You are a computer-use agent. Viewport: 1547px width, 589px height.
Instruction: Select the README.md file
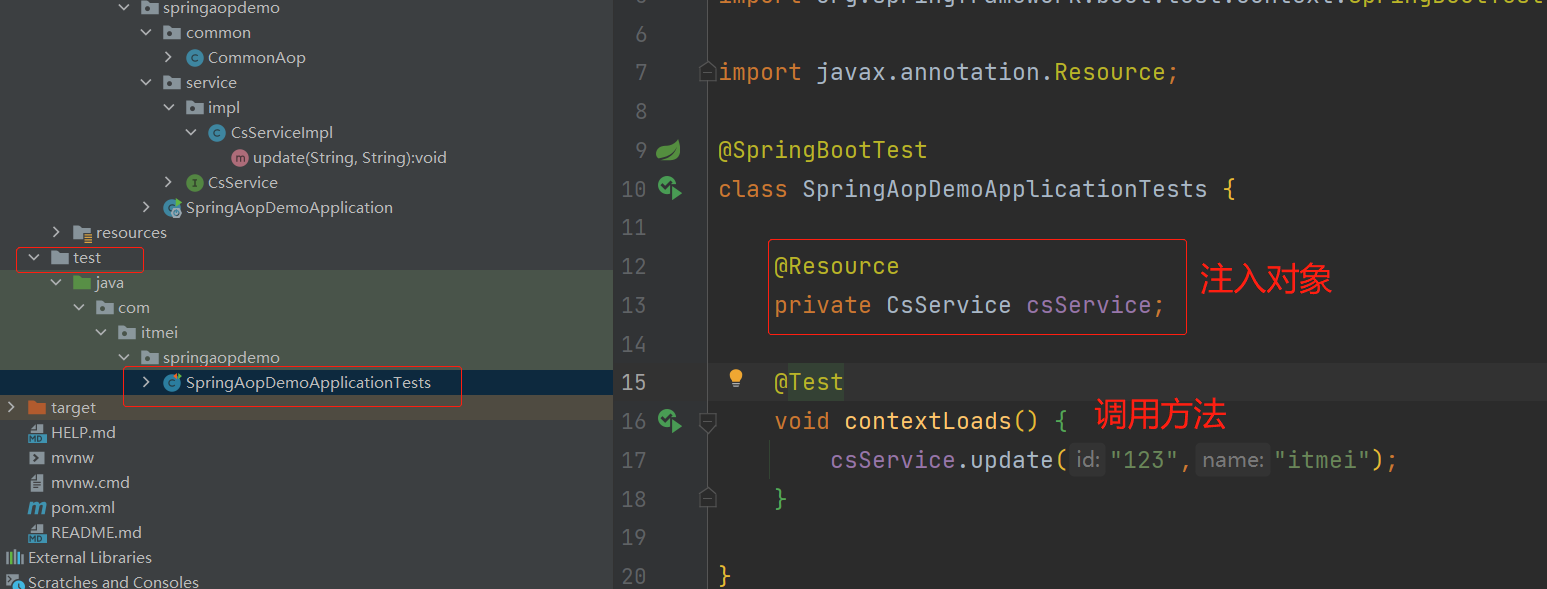click(x=96, y=533)
